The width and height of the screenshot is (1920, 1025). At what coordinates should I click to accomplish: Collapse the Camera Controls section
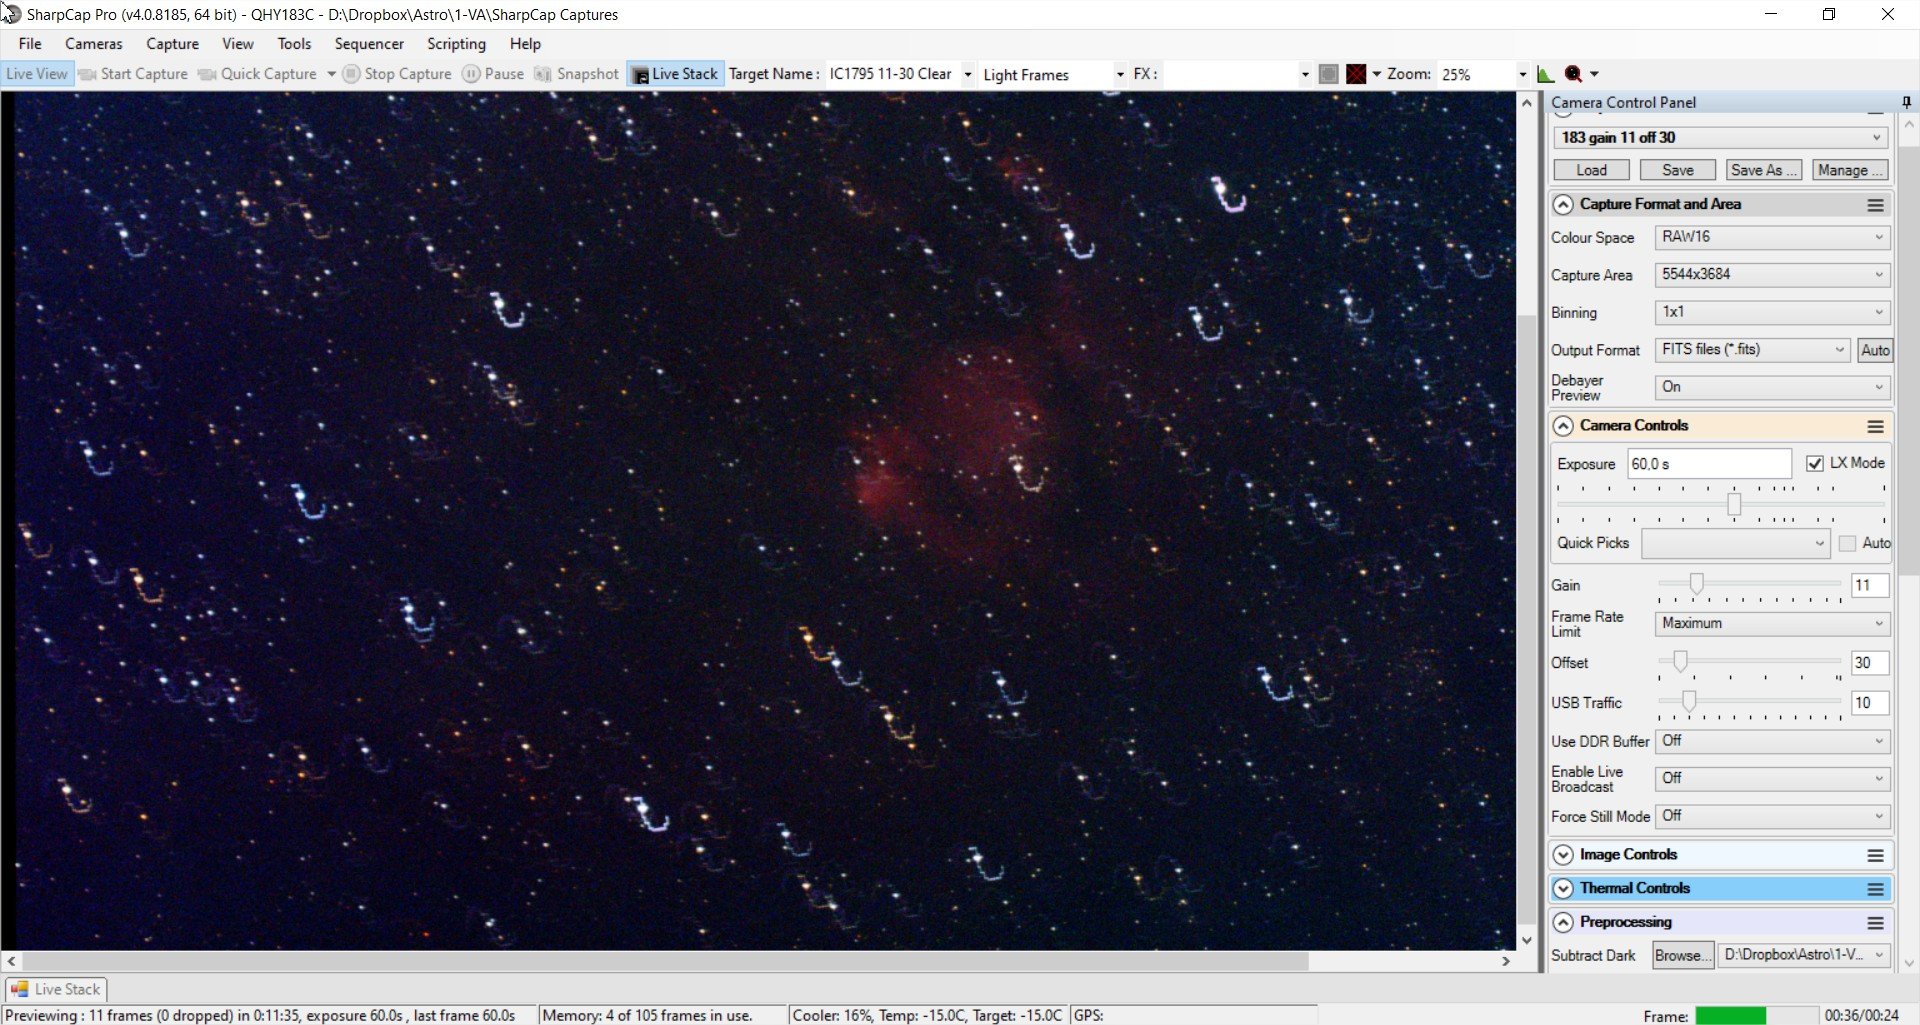[x=1563, y=426]
